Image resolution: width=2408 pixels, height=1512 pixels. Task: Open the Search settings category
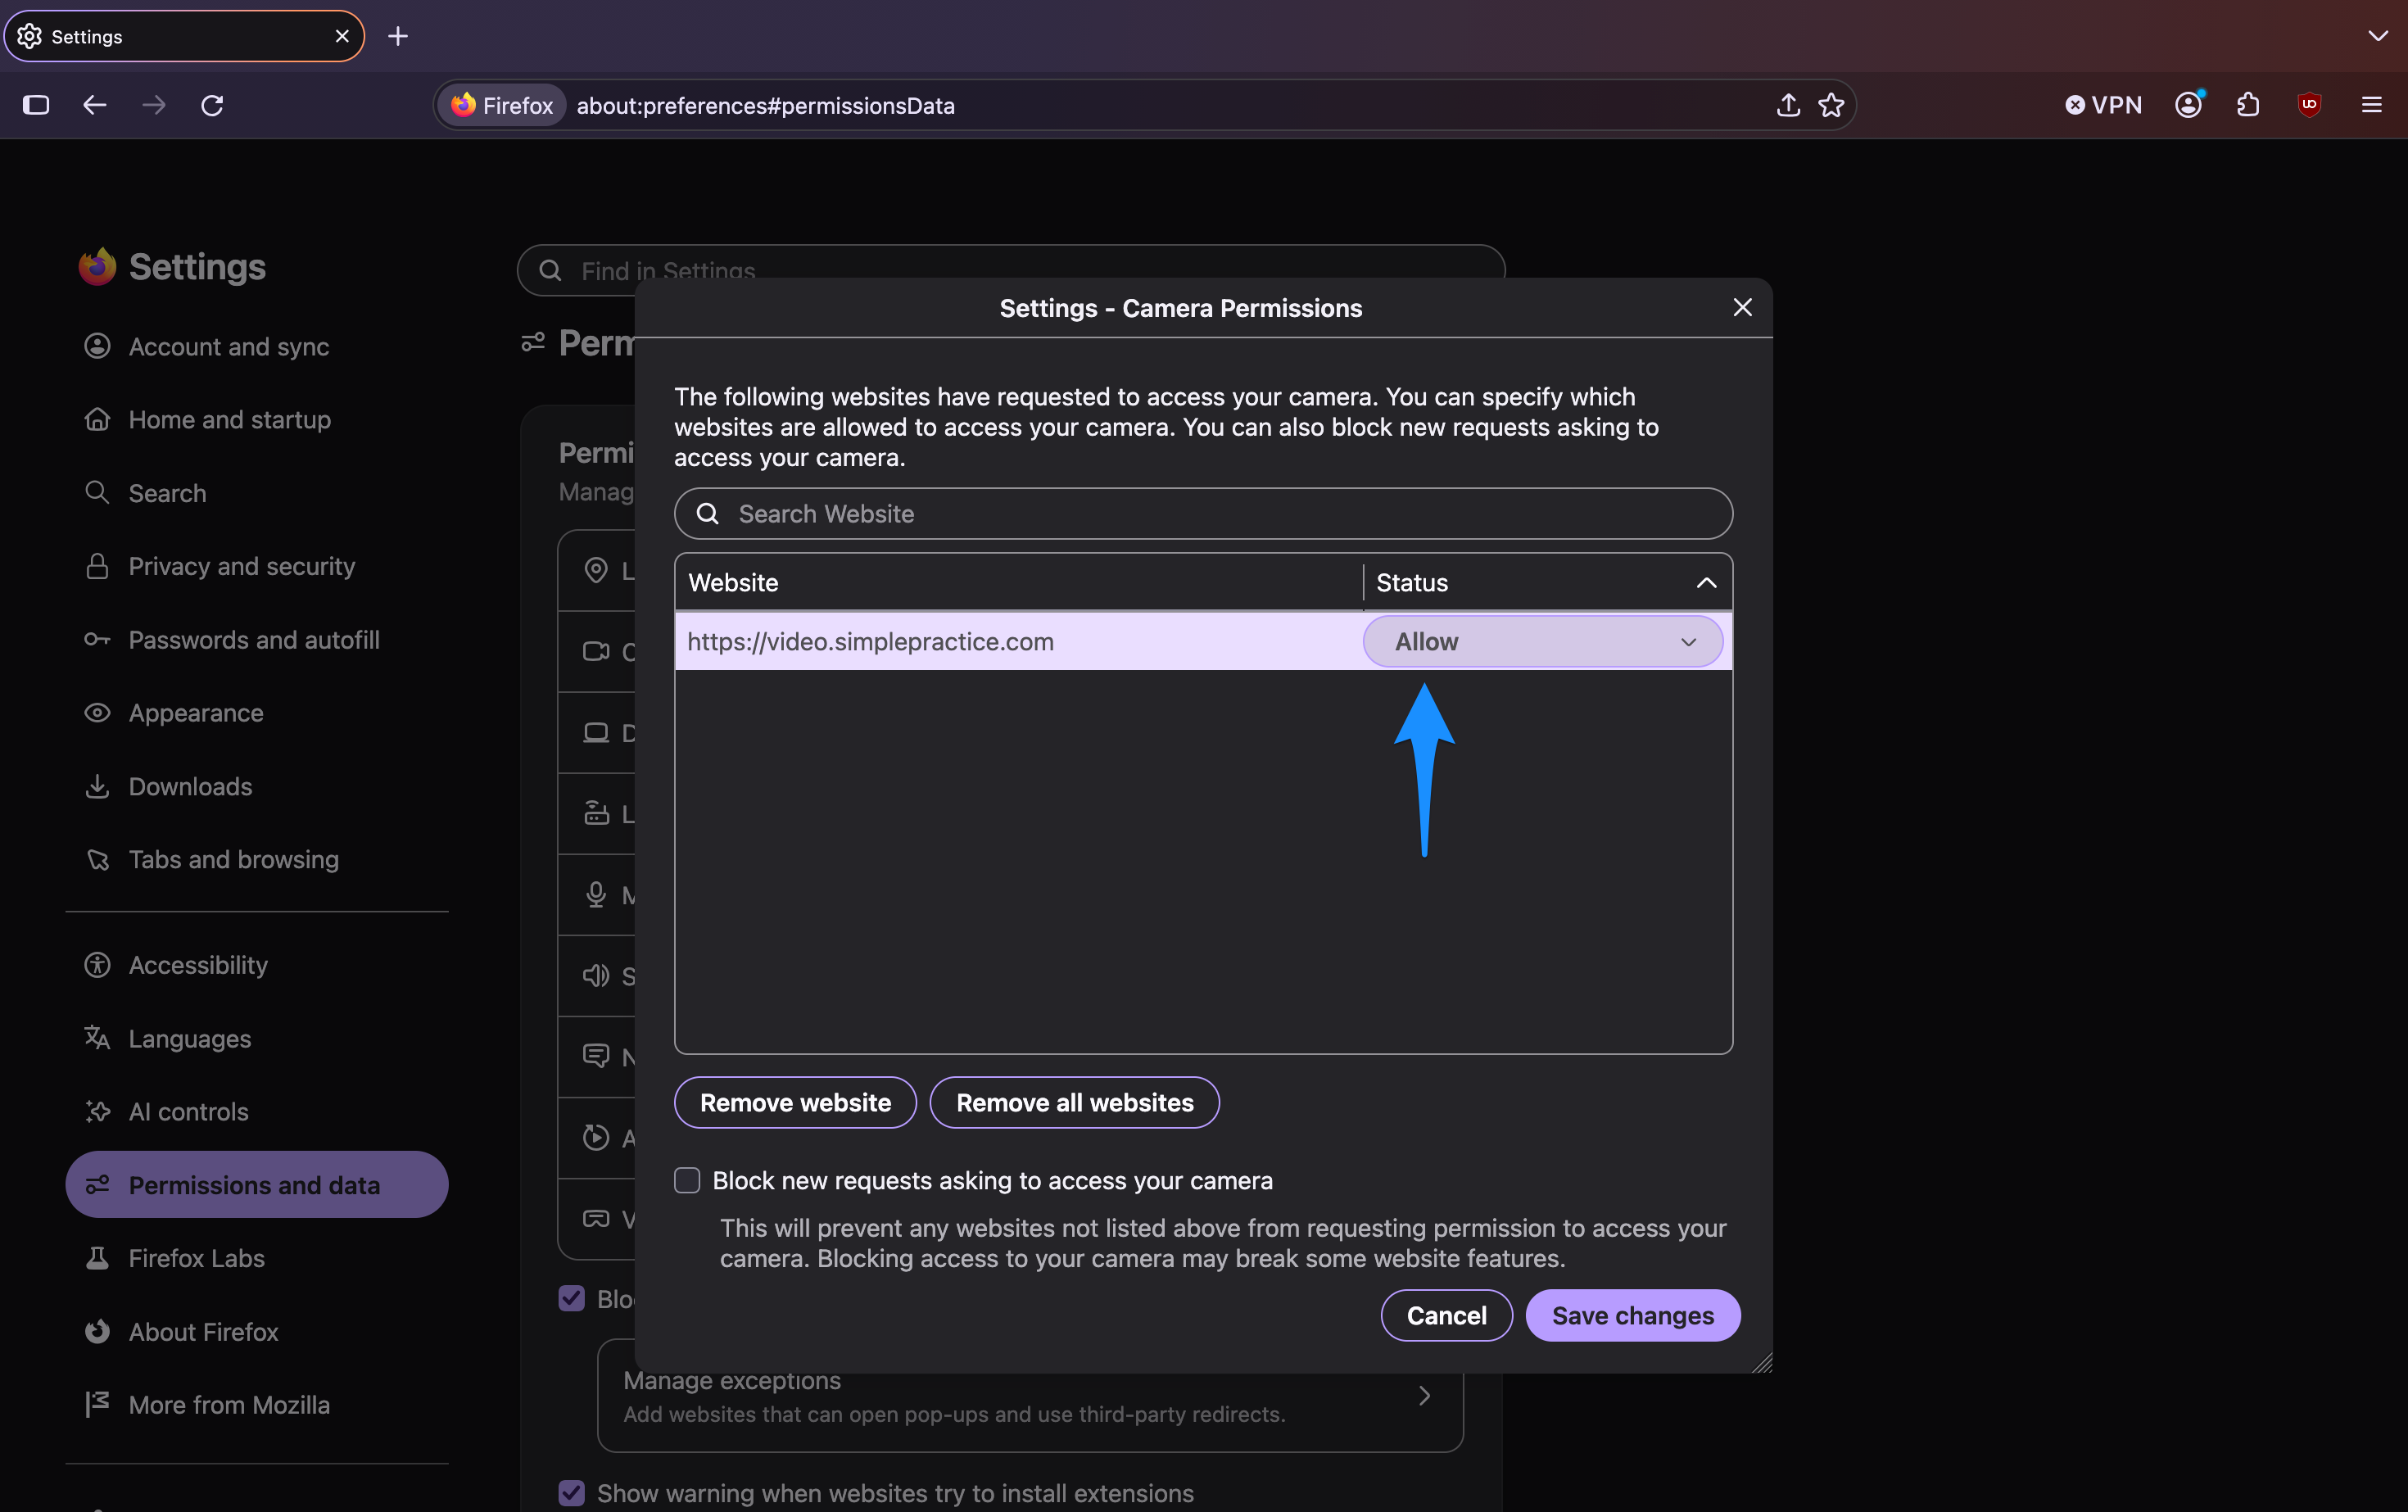(x=256, y=493)
